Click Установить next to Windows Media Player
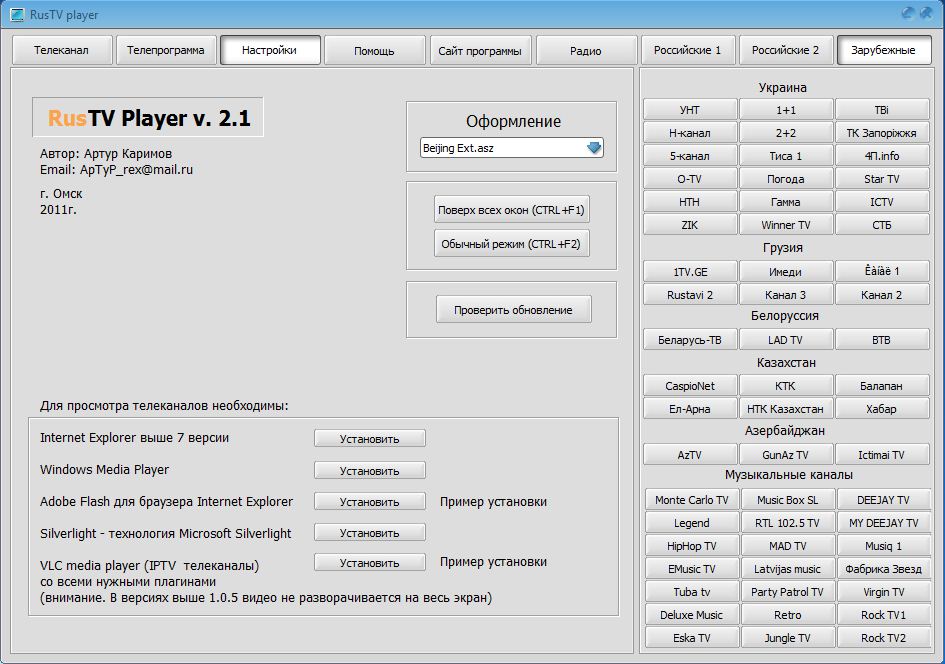Viewport: 945px width, 664px height. [369, 470]
